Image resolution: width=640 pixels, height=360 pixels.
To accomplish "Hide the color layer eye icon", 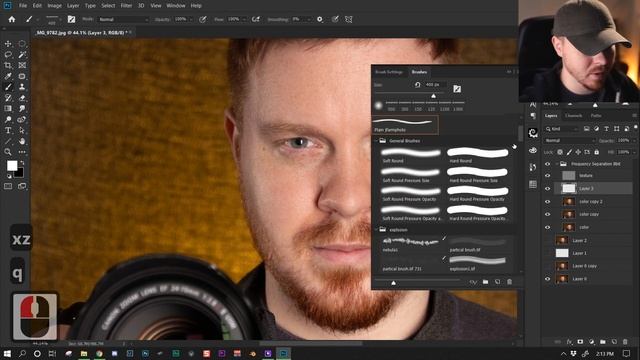I will (548, 227).
